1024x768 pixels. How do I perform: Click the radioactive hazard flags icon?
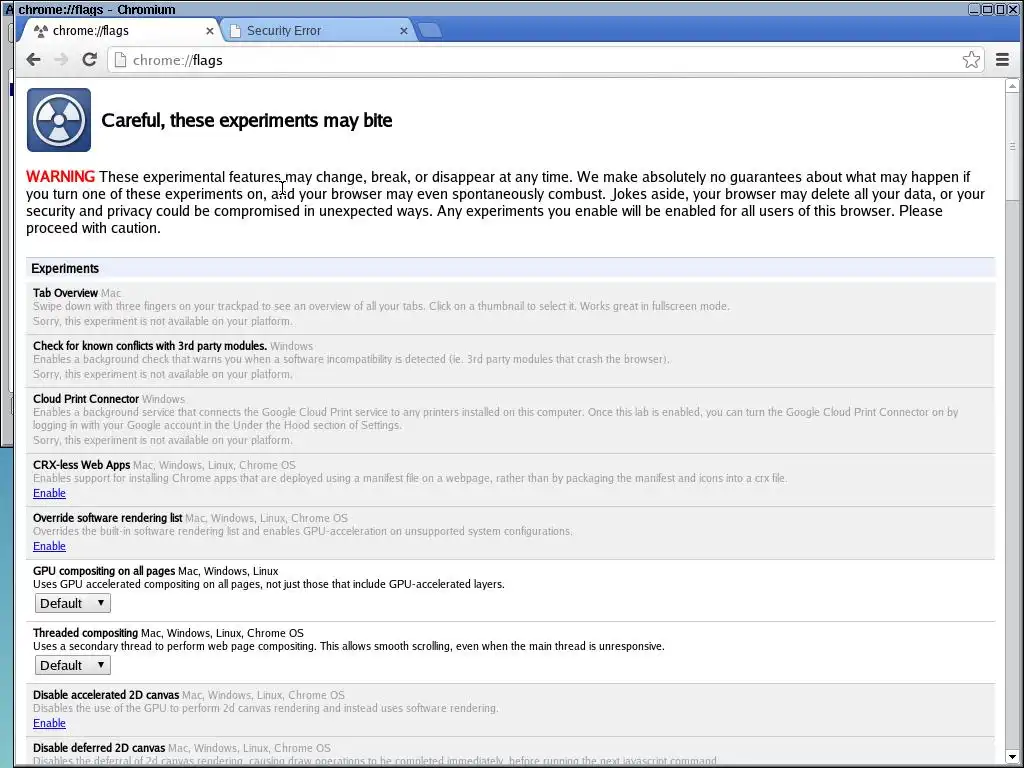59,120
